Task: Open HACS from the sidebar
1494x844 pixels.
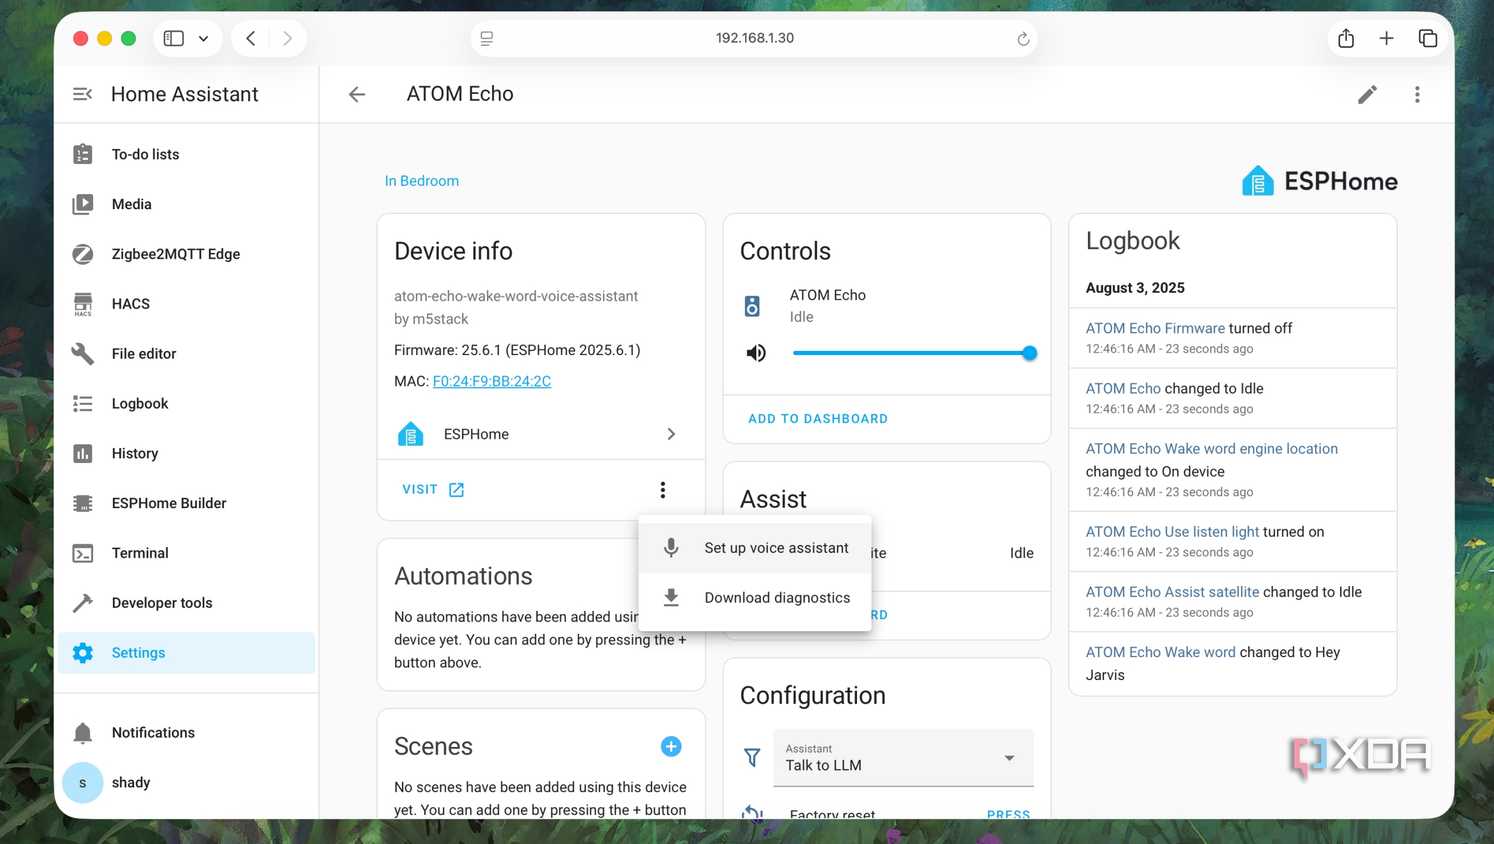Action: 186,304
